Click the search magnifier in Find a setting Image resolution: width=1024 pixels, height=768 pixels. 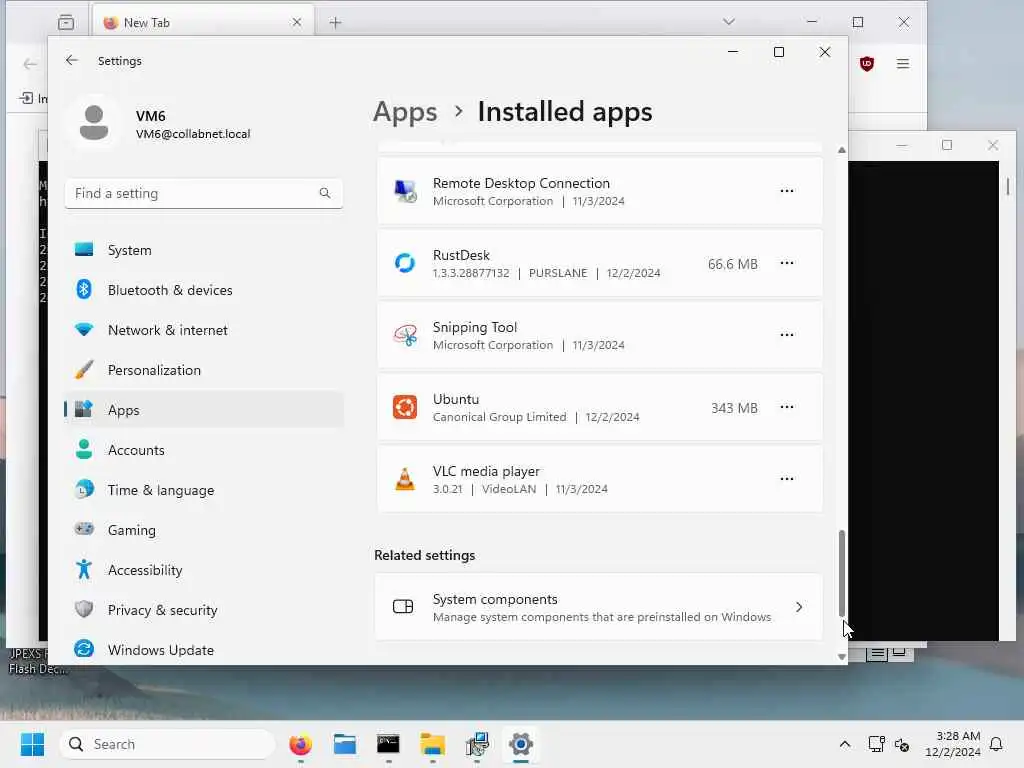tap(325, 193)
